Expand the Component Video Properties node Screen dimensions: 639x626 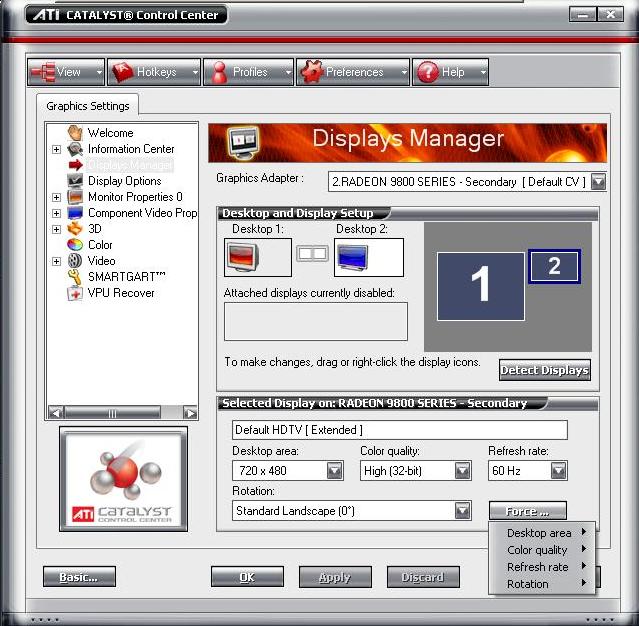tap(57, 213)
